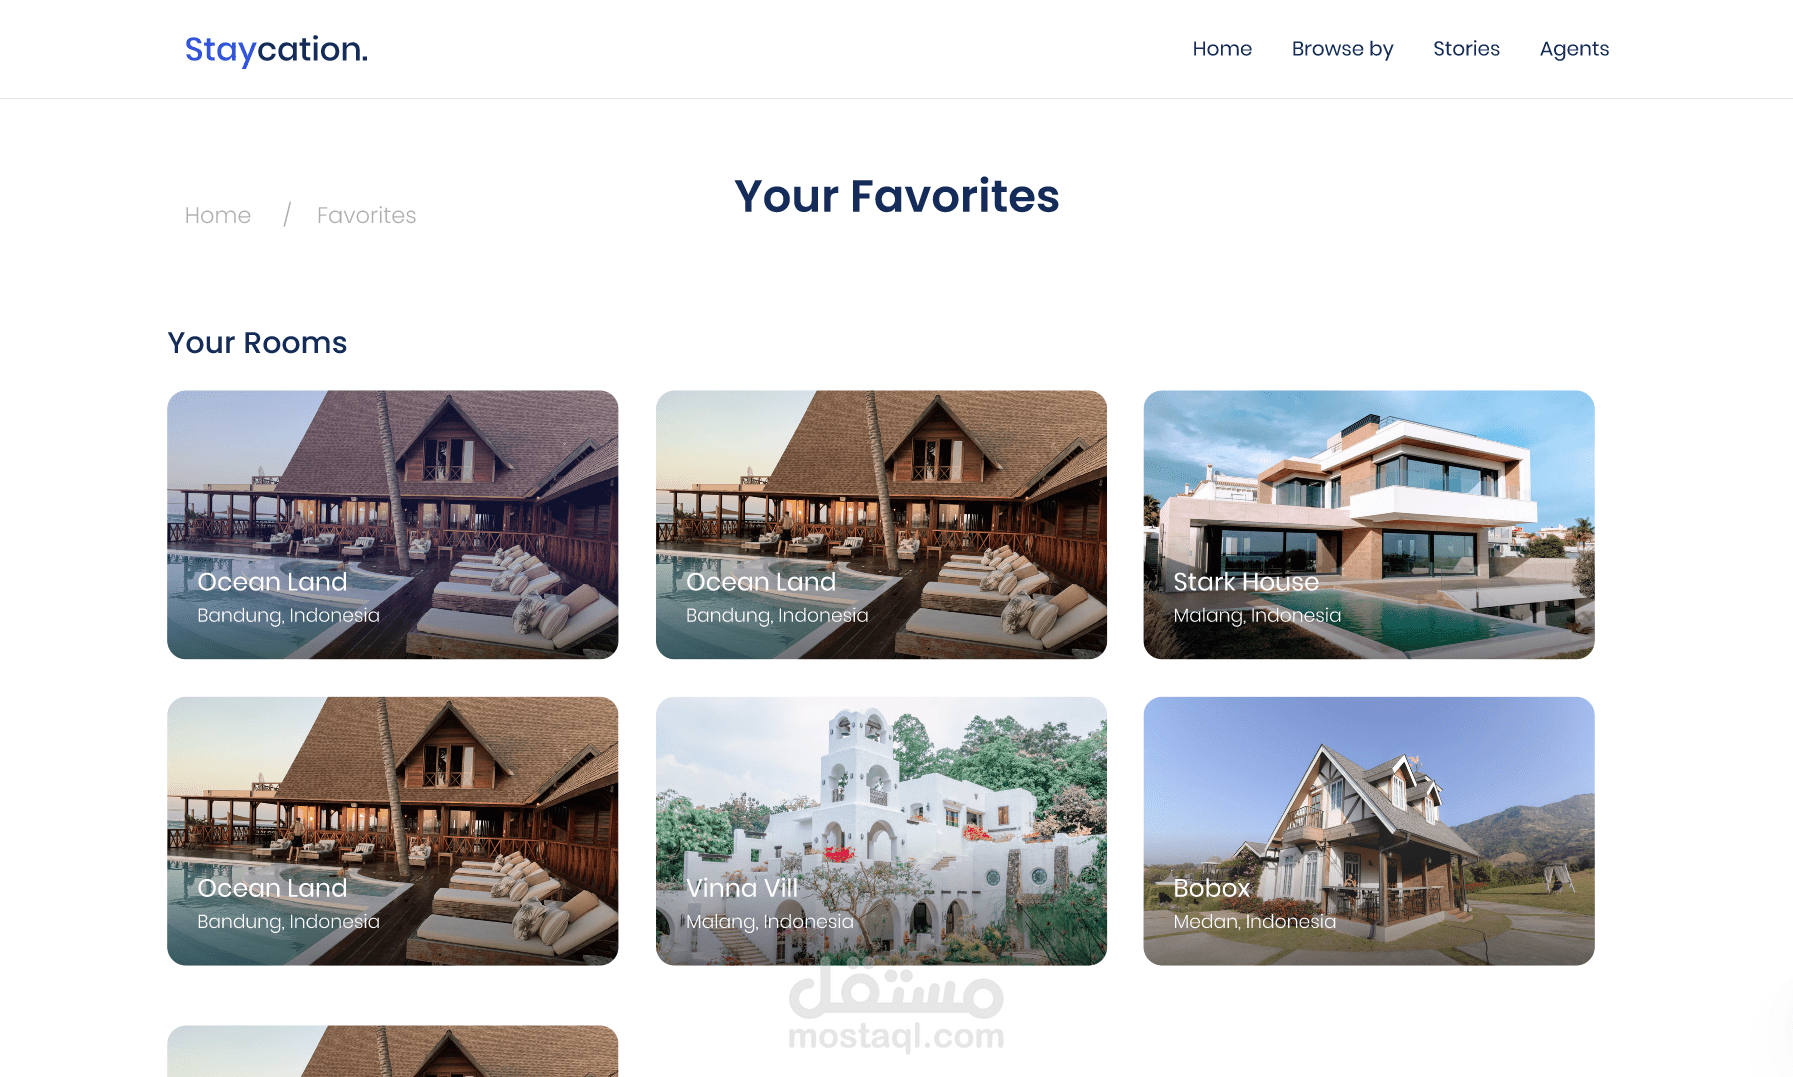1793x1077 pixels.
Task: Click Malang, Indonesia under Stark House
Action: point(1257,615)
